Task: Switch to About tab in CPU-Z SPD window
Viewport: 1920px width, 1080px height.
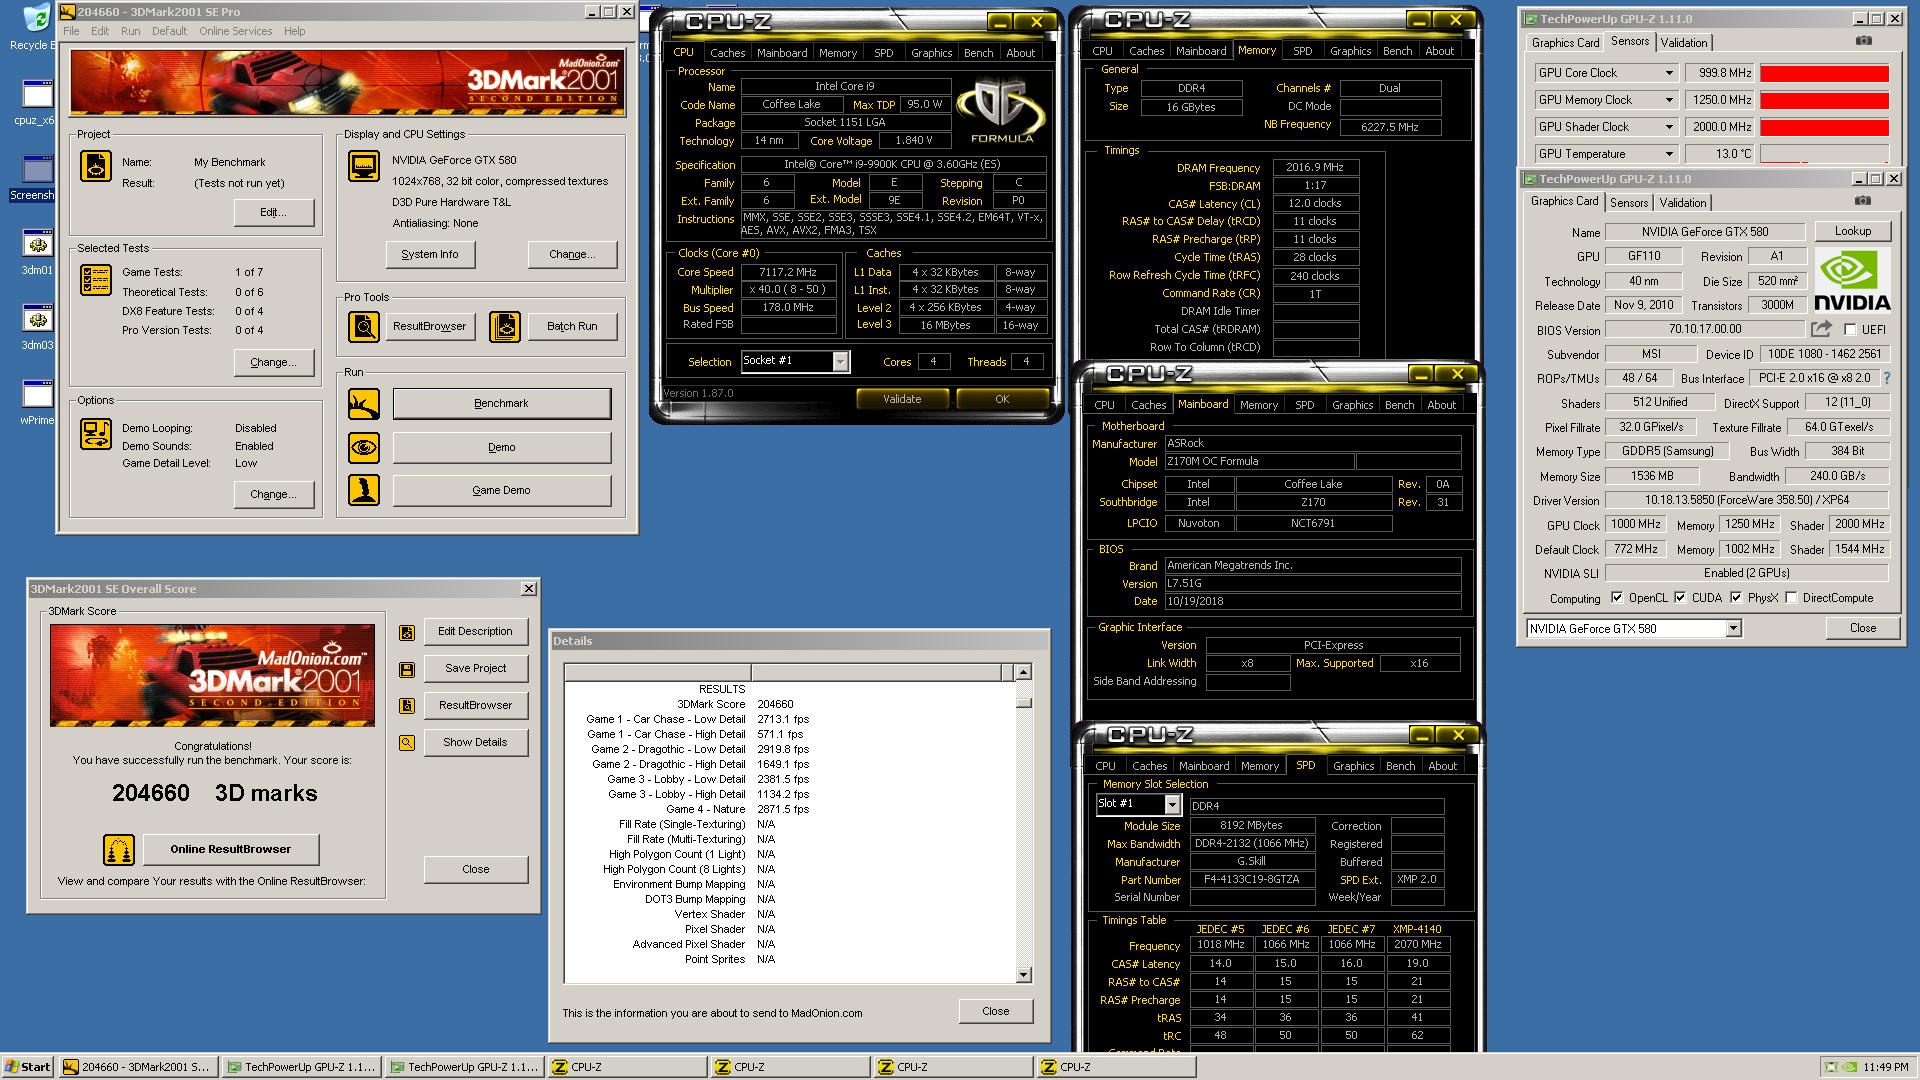Action: point(1442,766)
